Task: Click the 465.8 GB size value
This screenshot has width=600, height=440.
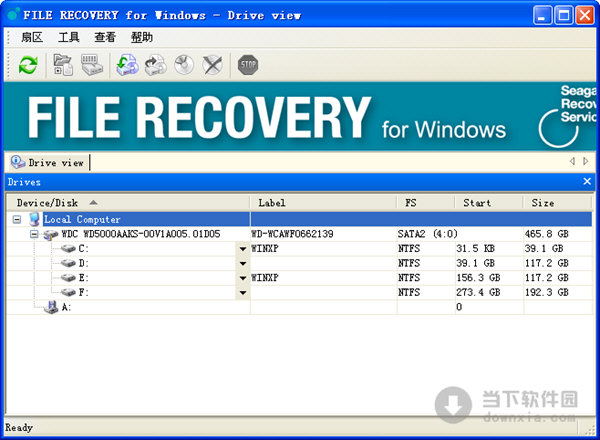Action: (x=546, y=234)
